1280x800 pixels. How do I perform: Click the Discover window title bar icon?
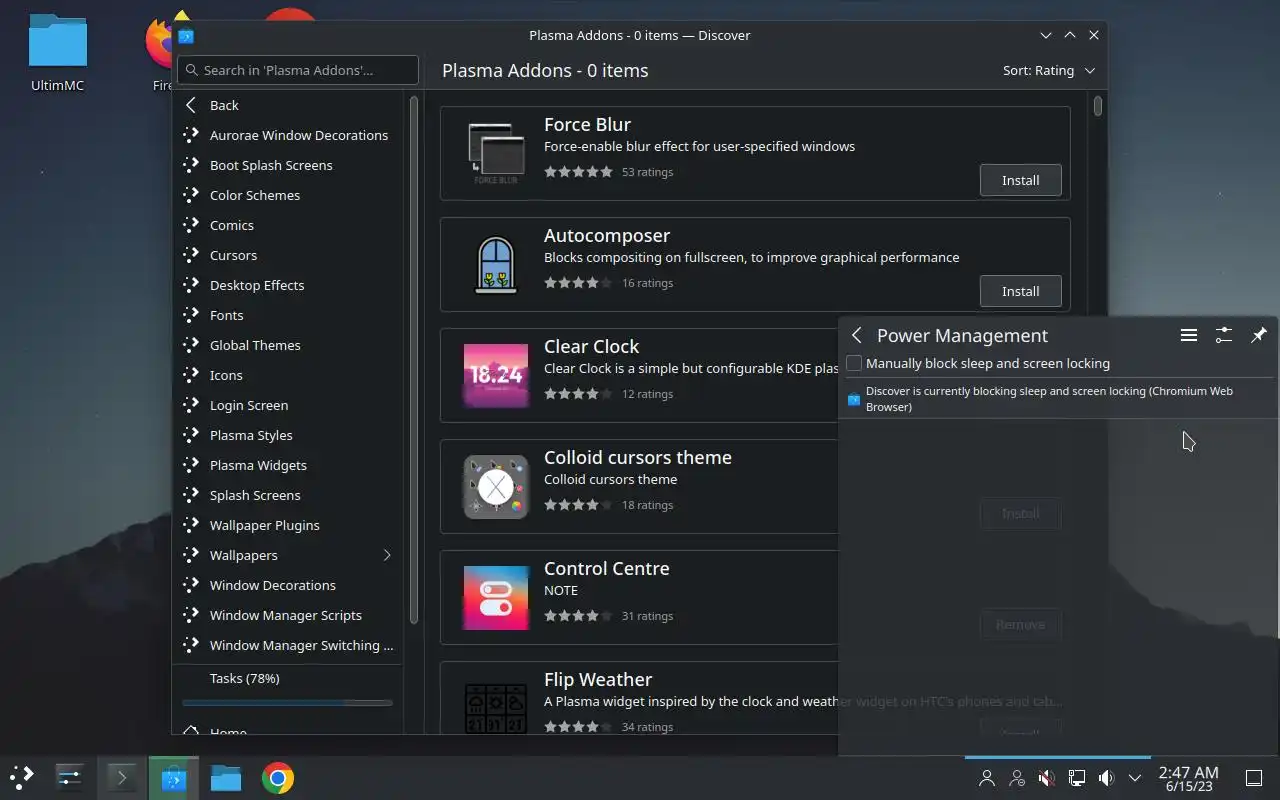[x=186, y=36]
